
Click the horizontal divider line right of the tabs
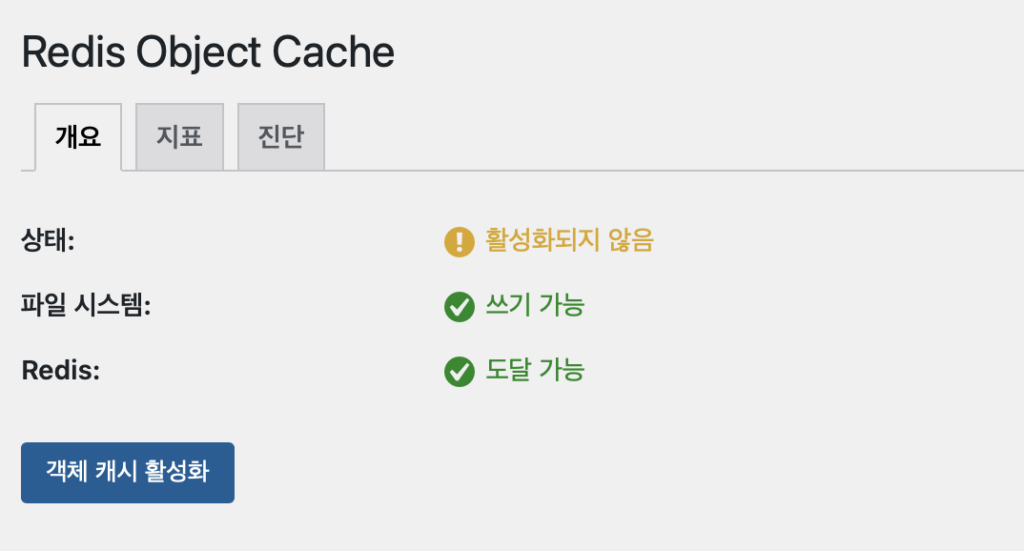point(670,171)
